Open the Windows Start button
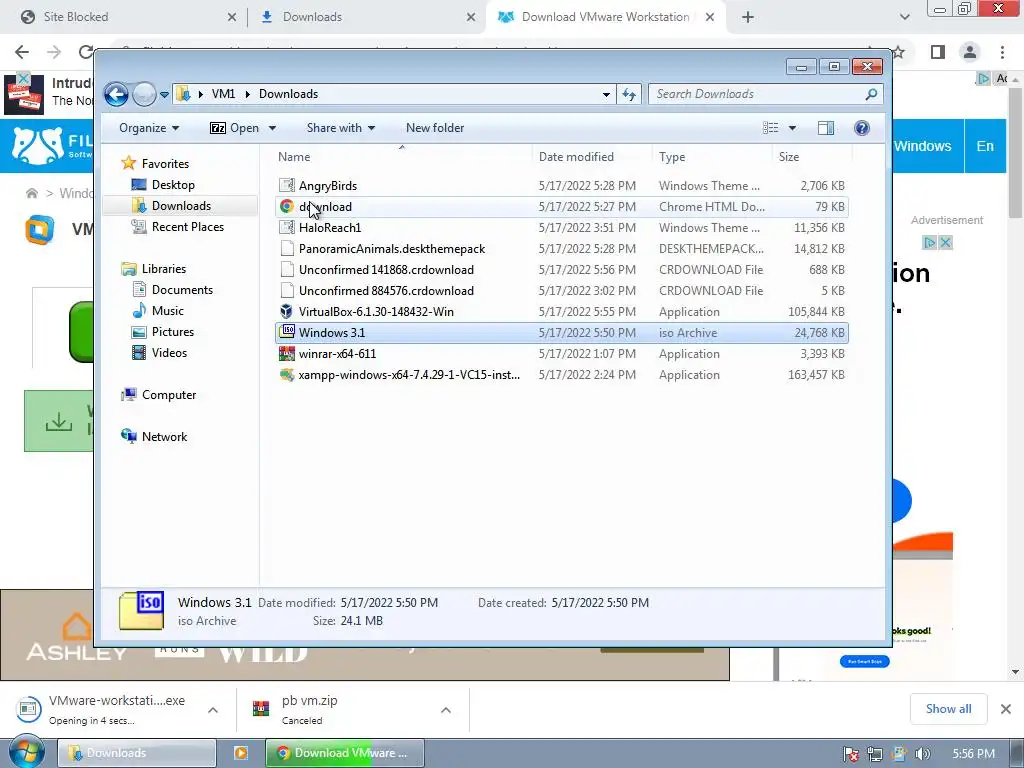This screenshot has width=1024, height=768. pyautogui.click(x=26, y=752)
